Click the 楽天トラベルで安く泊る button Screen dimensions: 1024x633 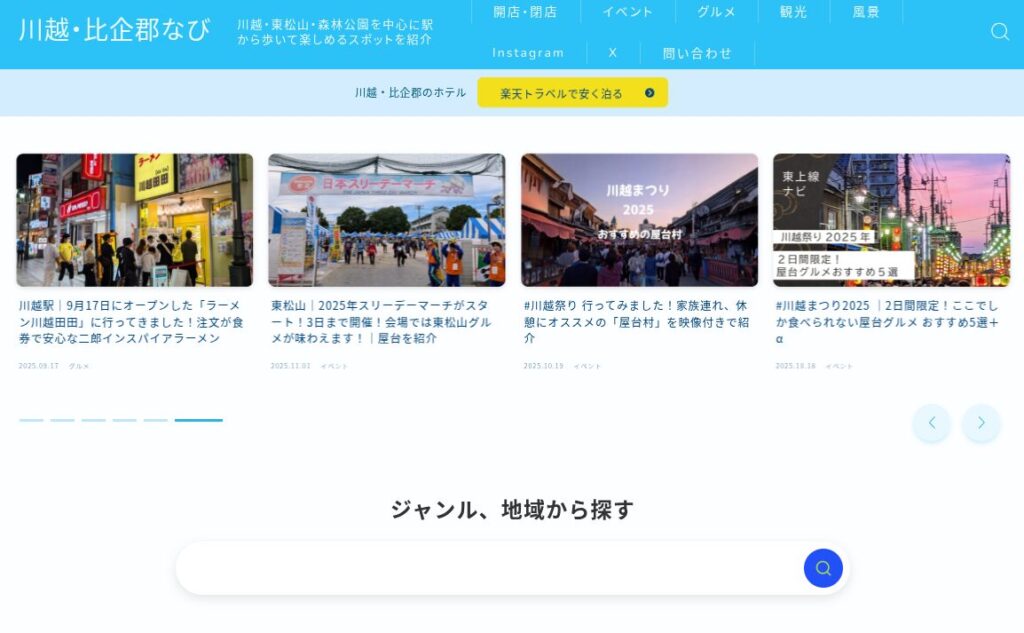[572, 93]
